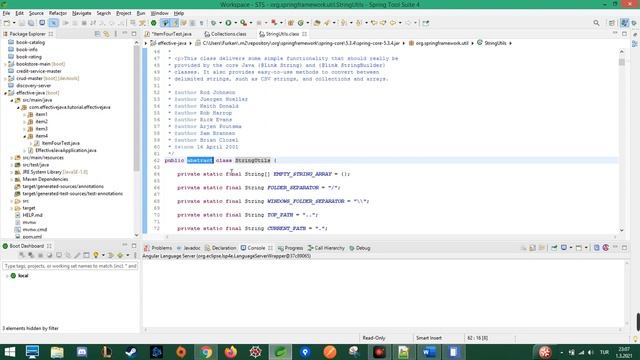The image size is (640, 360).
Task: Switch to the Problems tab
Action: tap(158, 248)
